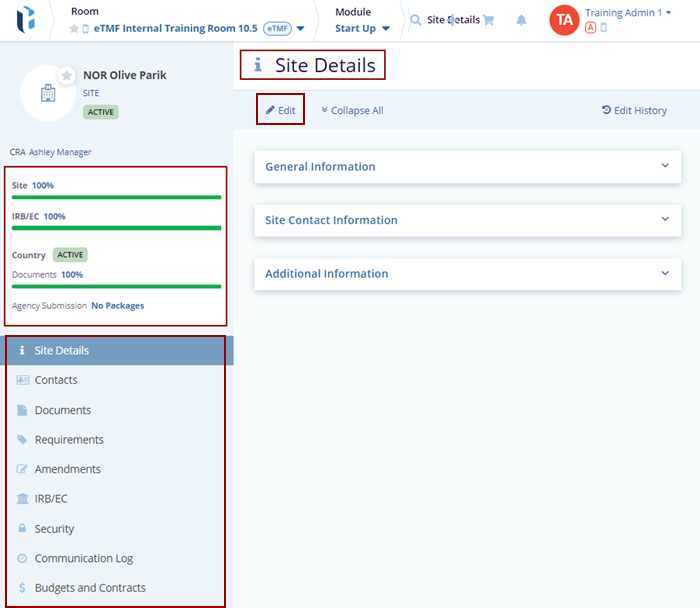Screen dimensions: 700x608
Task: Go to Budgets and Contracts menu item
Action: (90, 588)
